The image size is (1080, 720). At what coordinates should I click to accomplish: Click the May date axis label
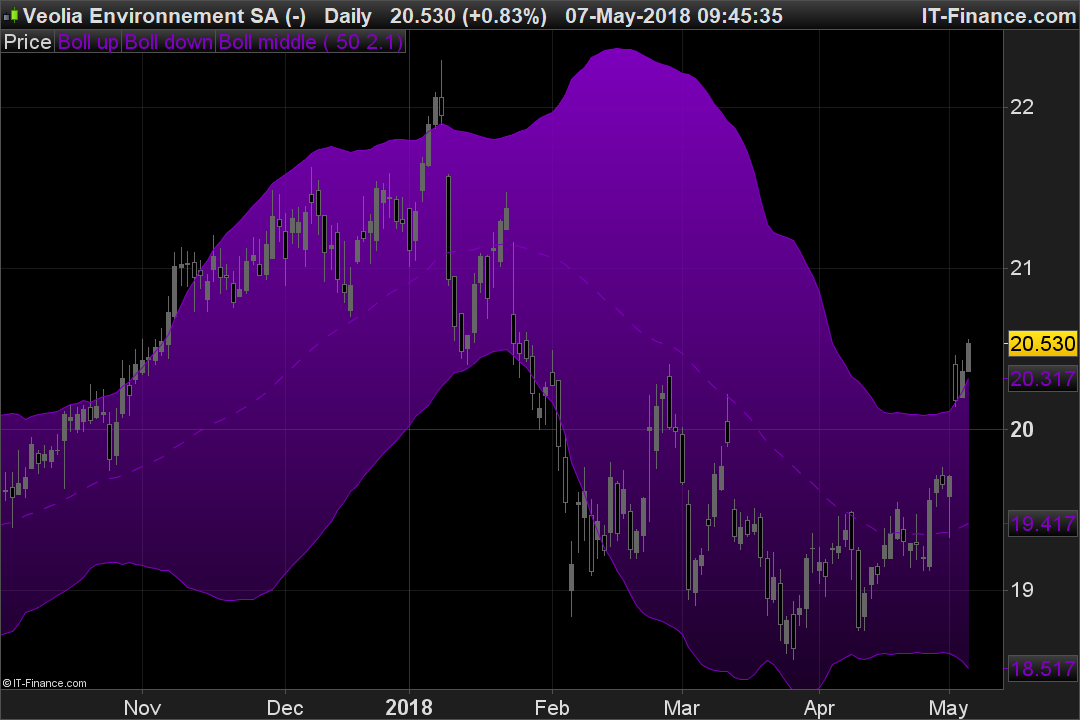(948, 708)
